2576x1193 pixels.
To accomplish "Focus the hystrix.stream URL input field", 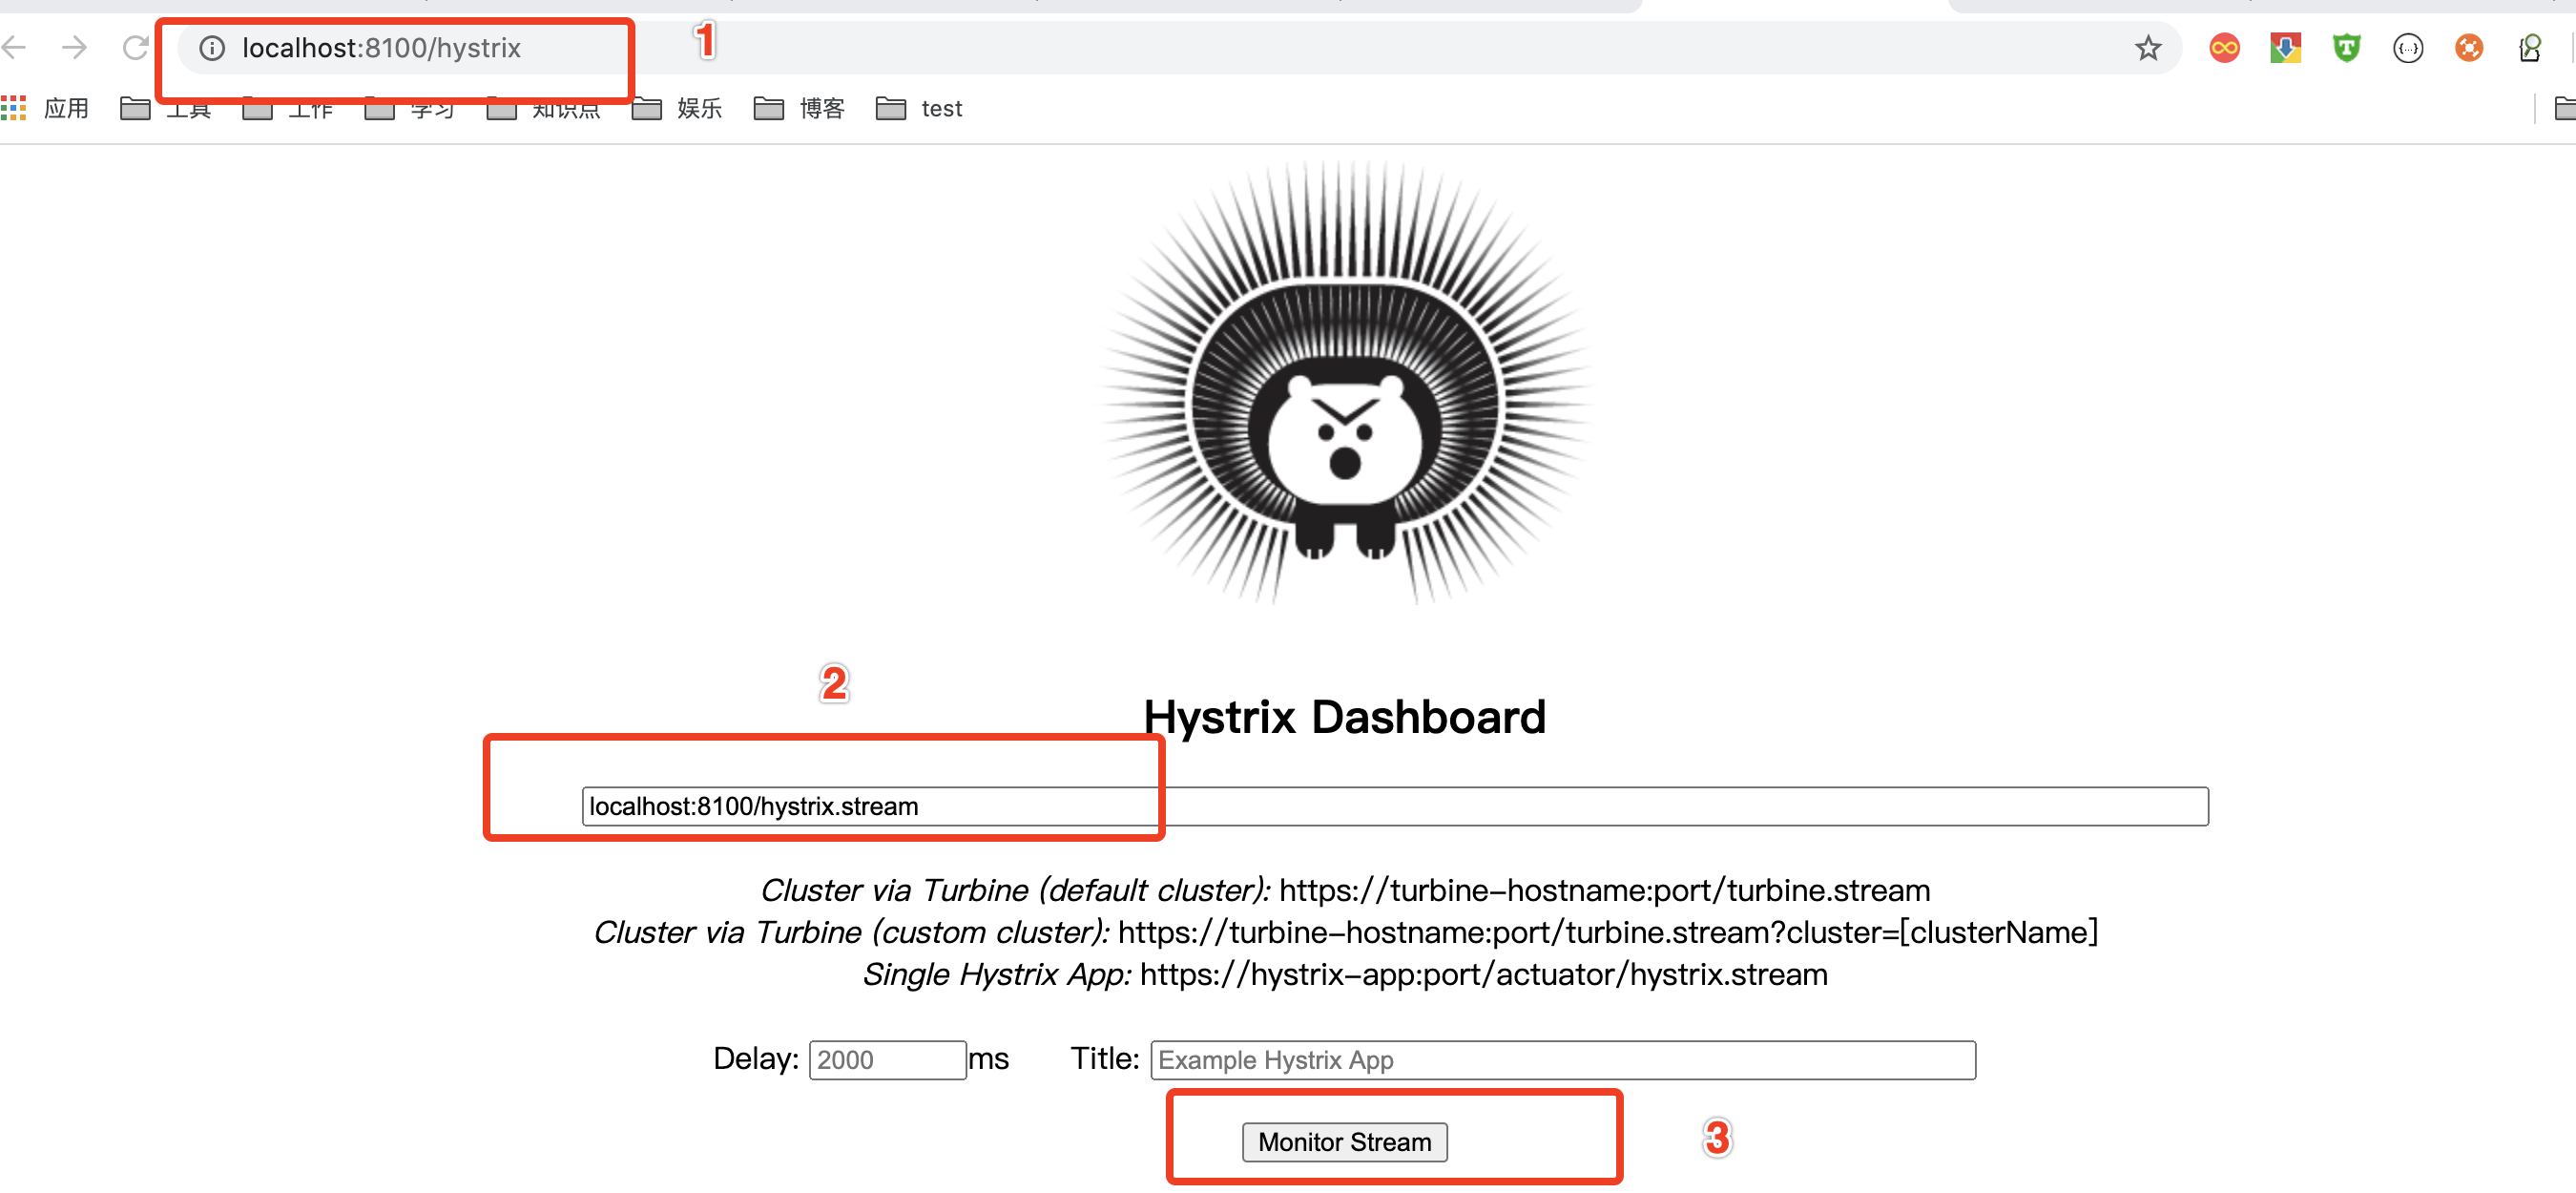I will coord(1395,806).
